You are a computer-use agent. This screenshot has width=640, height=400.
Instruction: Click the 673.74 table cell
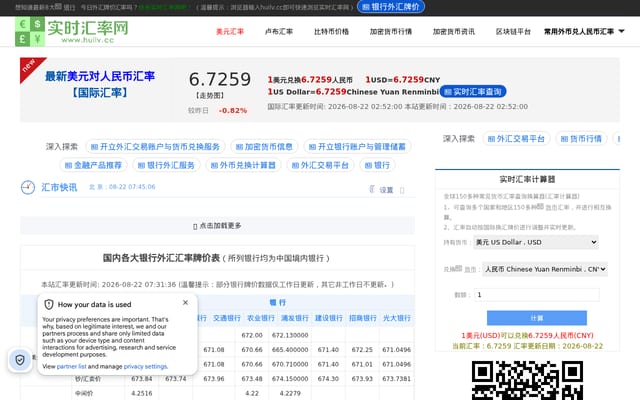point(176,379)
